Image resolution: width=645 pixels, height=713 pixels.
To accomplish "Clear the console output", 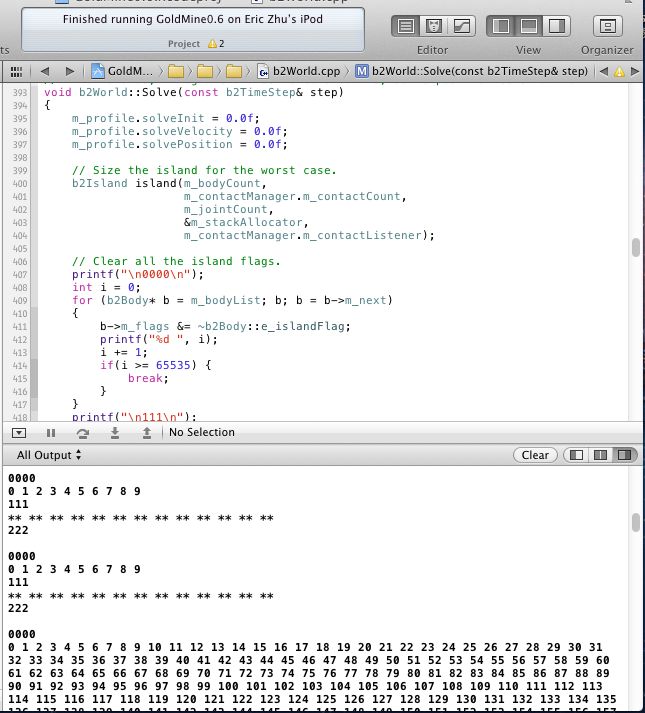I will click(535, 455).
